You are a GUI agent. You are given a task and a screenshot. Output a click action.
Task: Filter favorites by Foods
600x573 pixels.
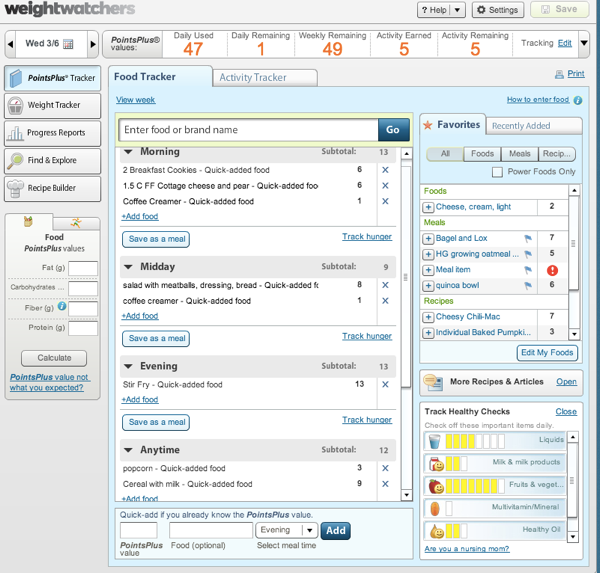pos(482,154)
